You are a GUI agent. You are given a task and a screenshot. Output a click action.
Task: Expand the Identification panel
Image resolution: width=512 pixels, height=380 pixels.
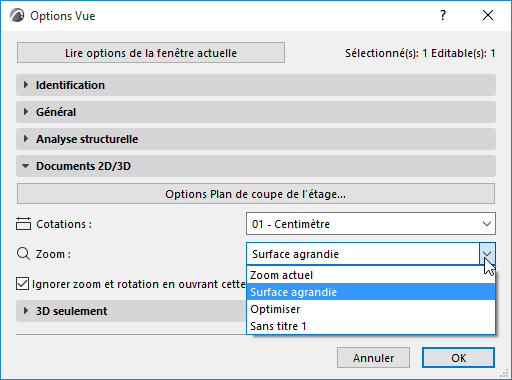coord(256,85)
